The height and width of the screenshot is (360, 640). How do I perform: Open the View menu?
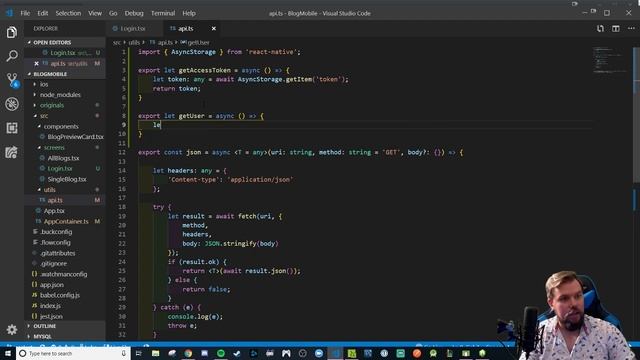point(95,13)
